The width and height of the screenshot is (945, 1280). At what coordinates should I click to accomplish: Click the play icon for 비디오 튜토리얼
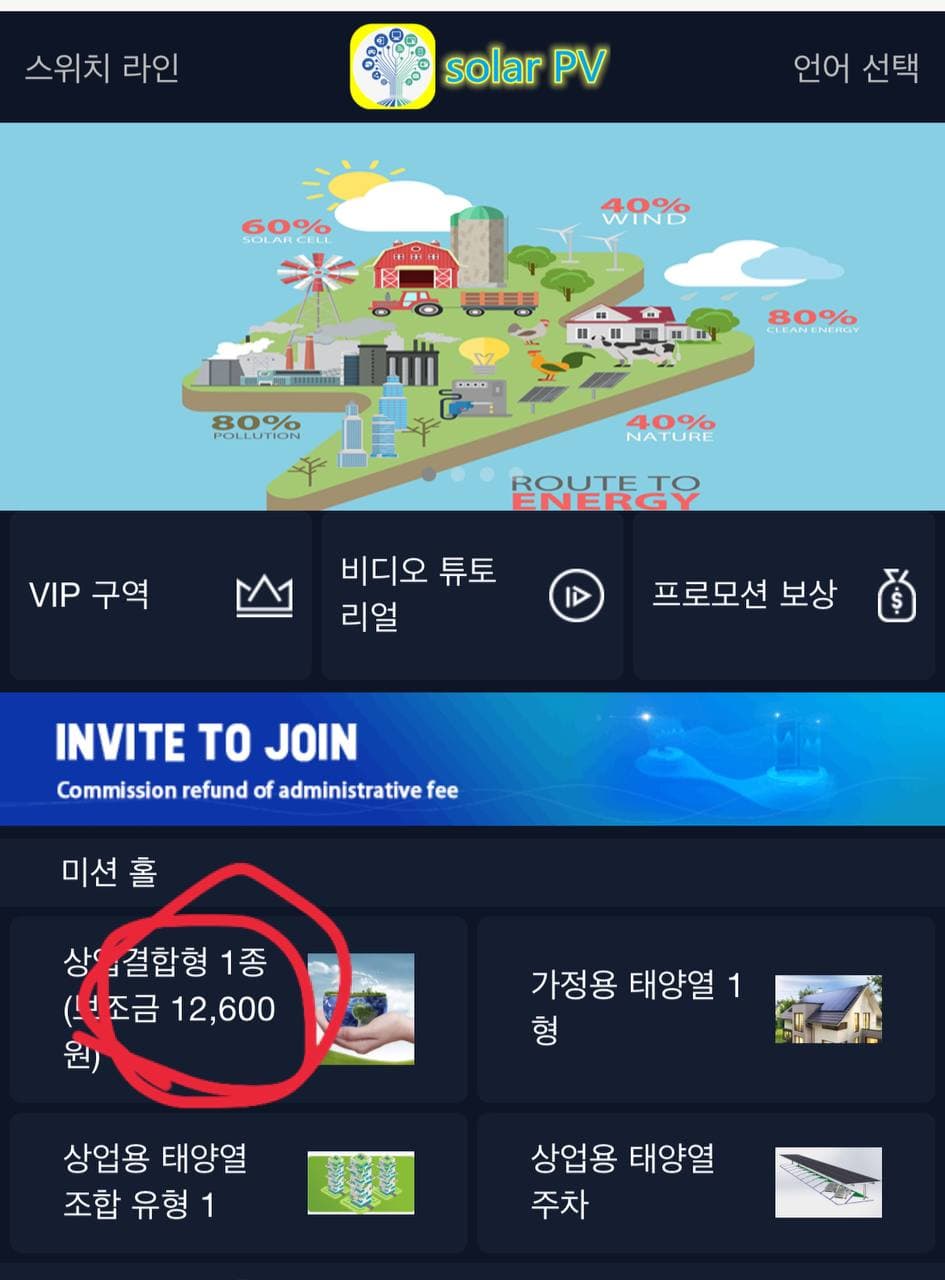[x=577, y=596]
